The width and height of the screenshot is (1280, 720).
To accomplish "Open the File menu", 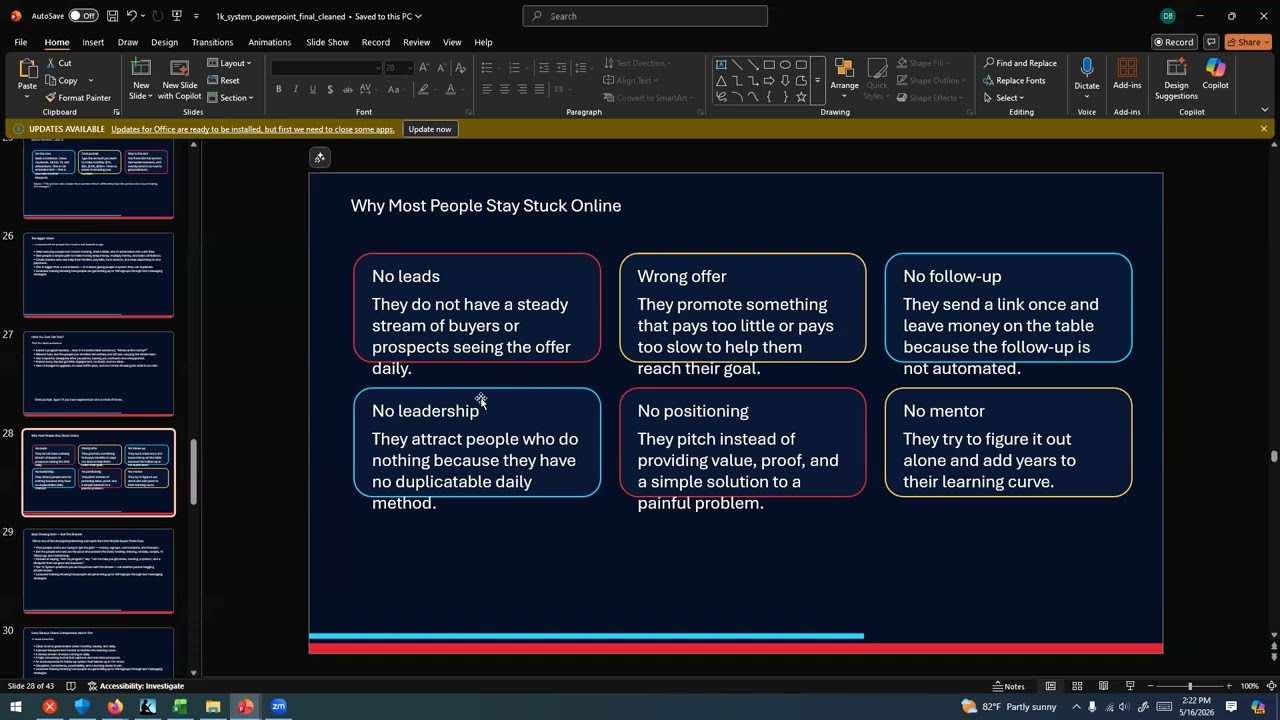I will click(x=21, y=42).
